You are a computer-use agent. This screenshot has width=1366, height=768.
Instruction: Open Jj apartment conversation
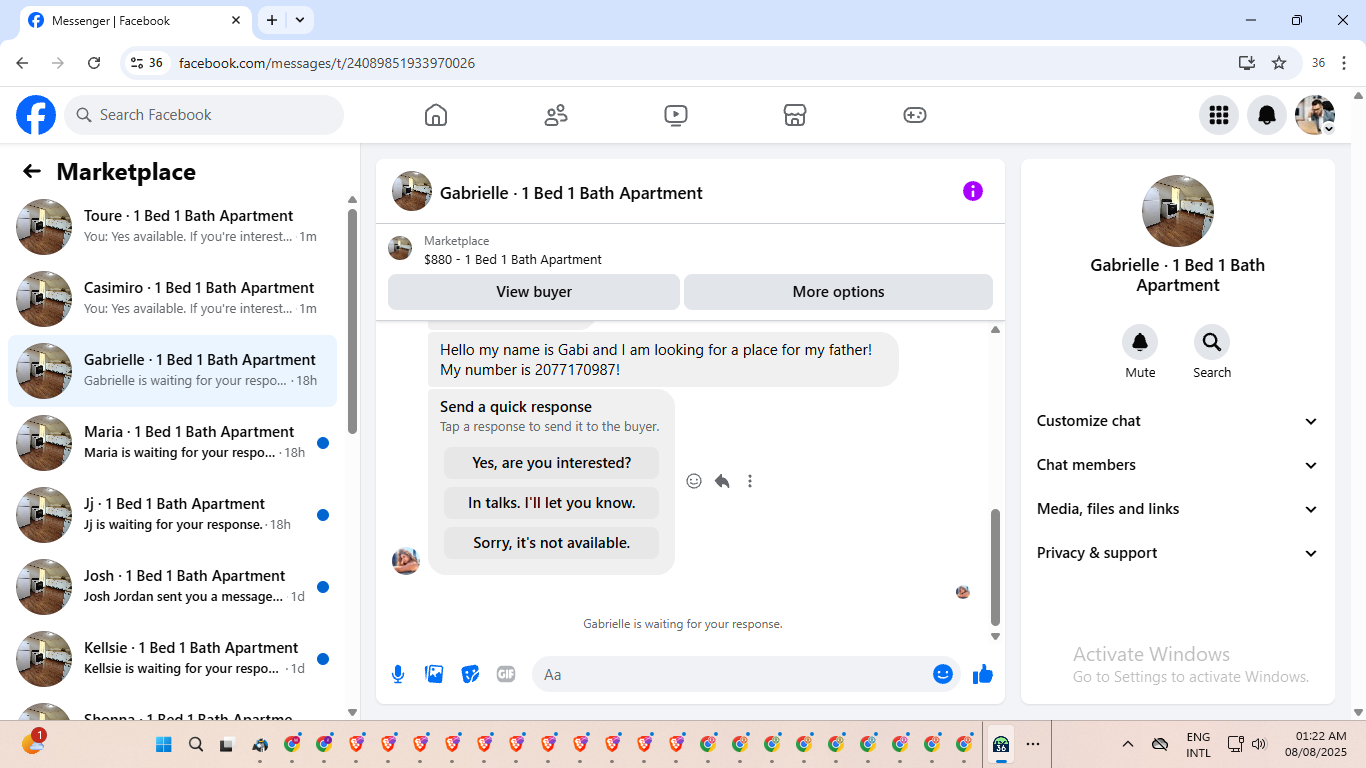(172, 515)
